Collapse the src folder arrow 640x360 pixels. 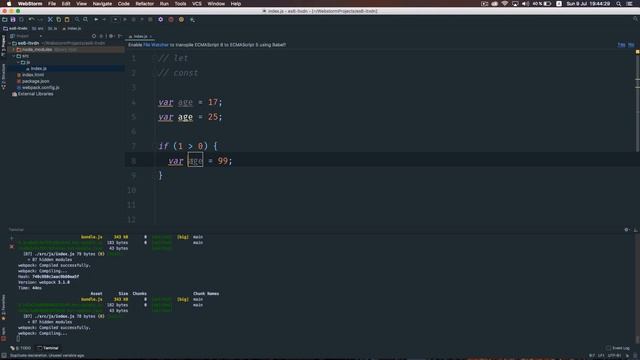pyautogui.click(x=14, y=56)
